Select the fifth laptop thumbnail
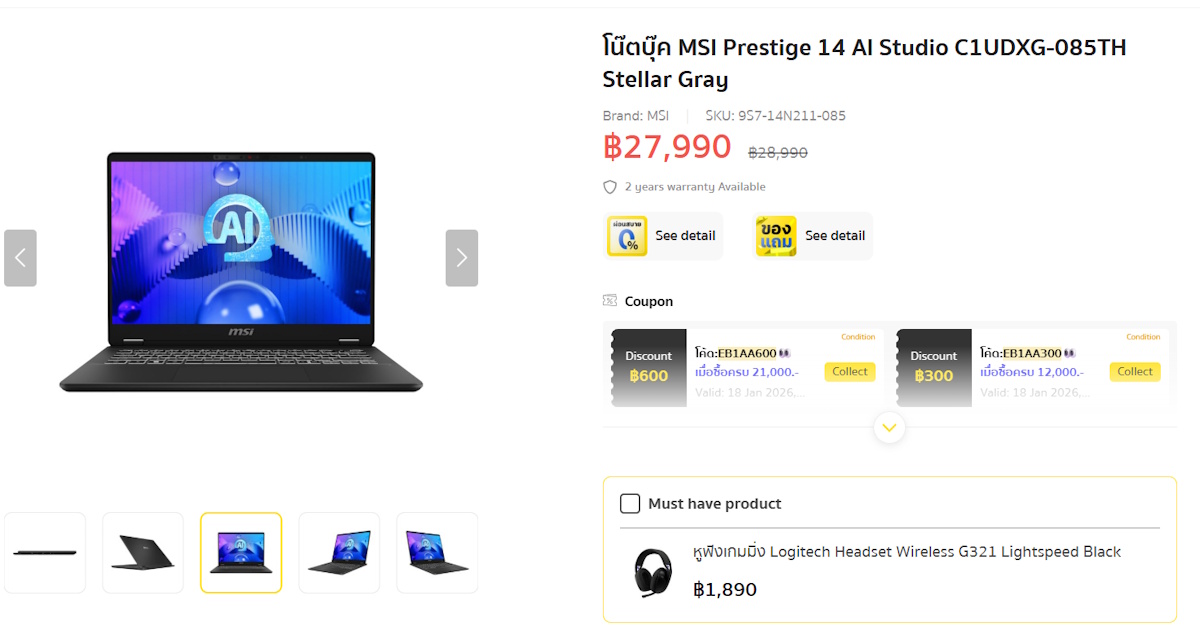The image size is (1200, 644). 437,552
